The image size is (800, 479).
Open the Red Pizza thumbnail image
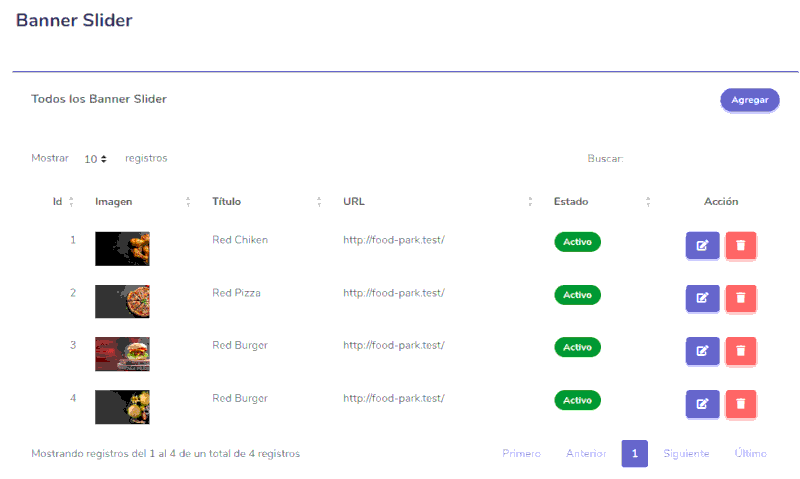[122, 301]
